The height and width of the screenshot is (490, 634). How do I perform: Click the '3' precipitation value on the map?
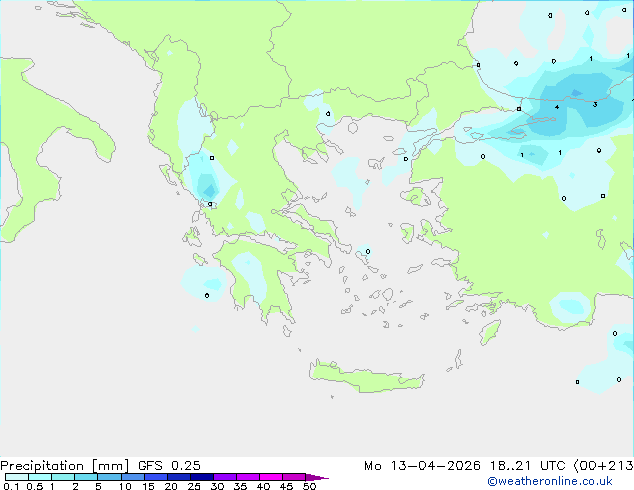pos(595,105)
